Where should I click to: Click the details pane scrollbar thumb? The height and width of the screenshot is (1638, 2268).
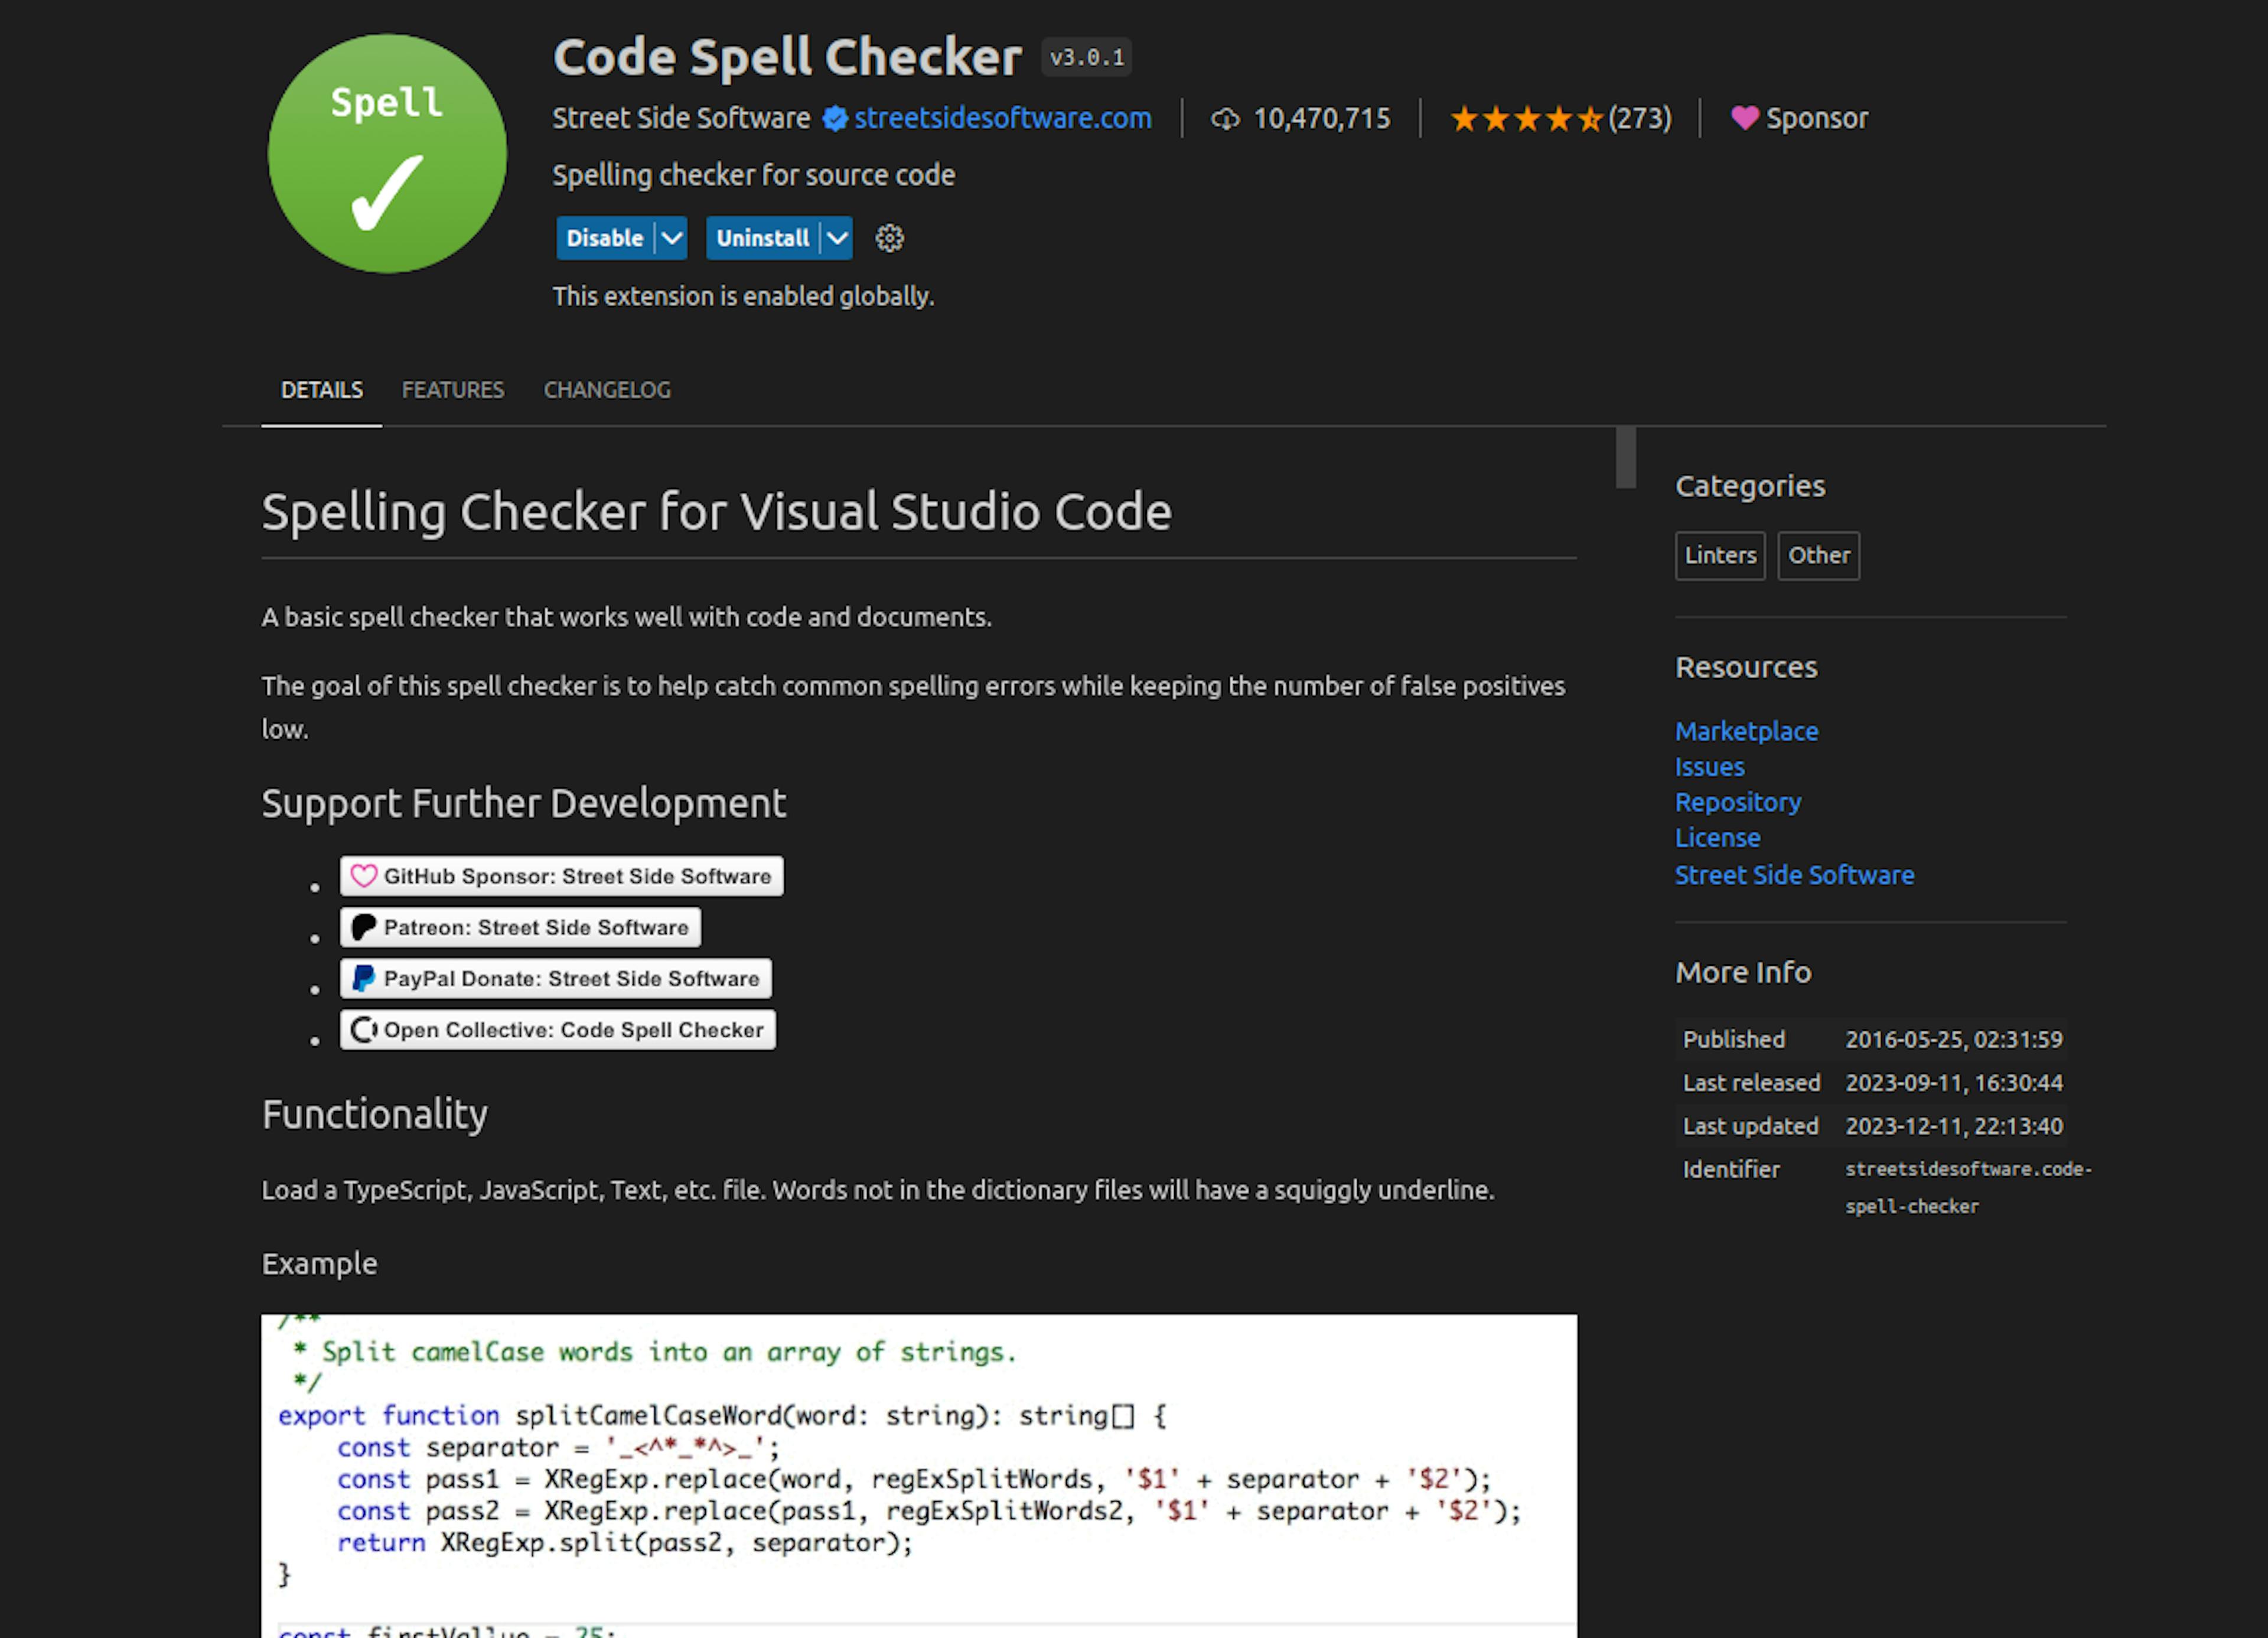(x=1626, y=458)
